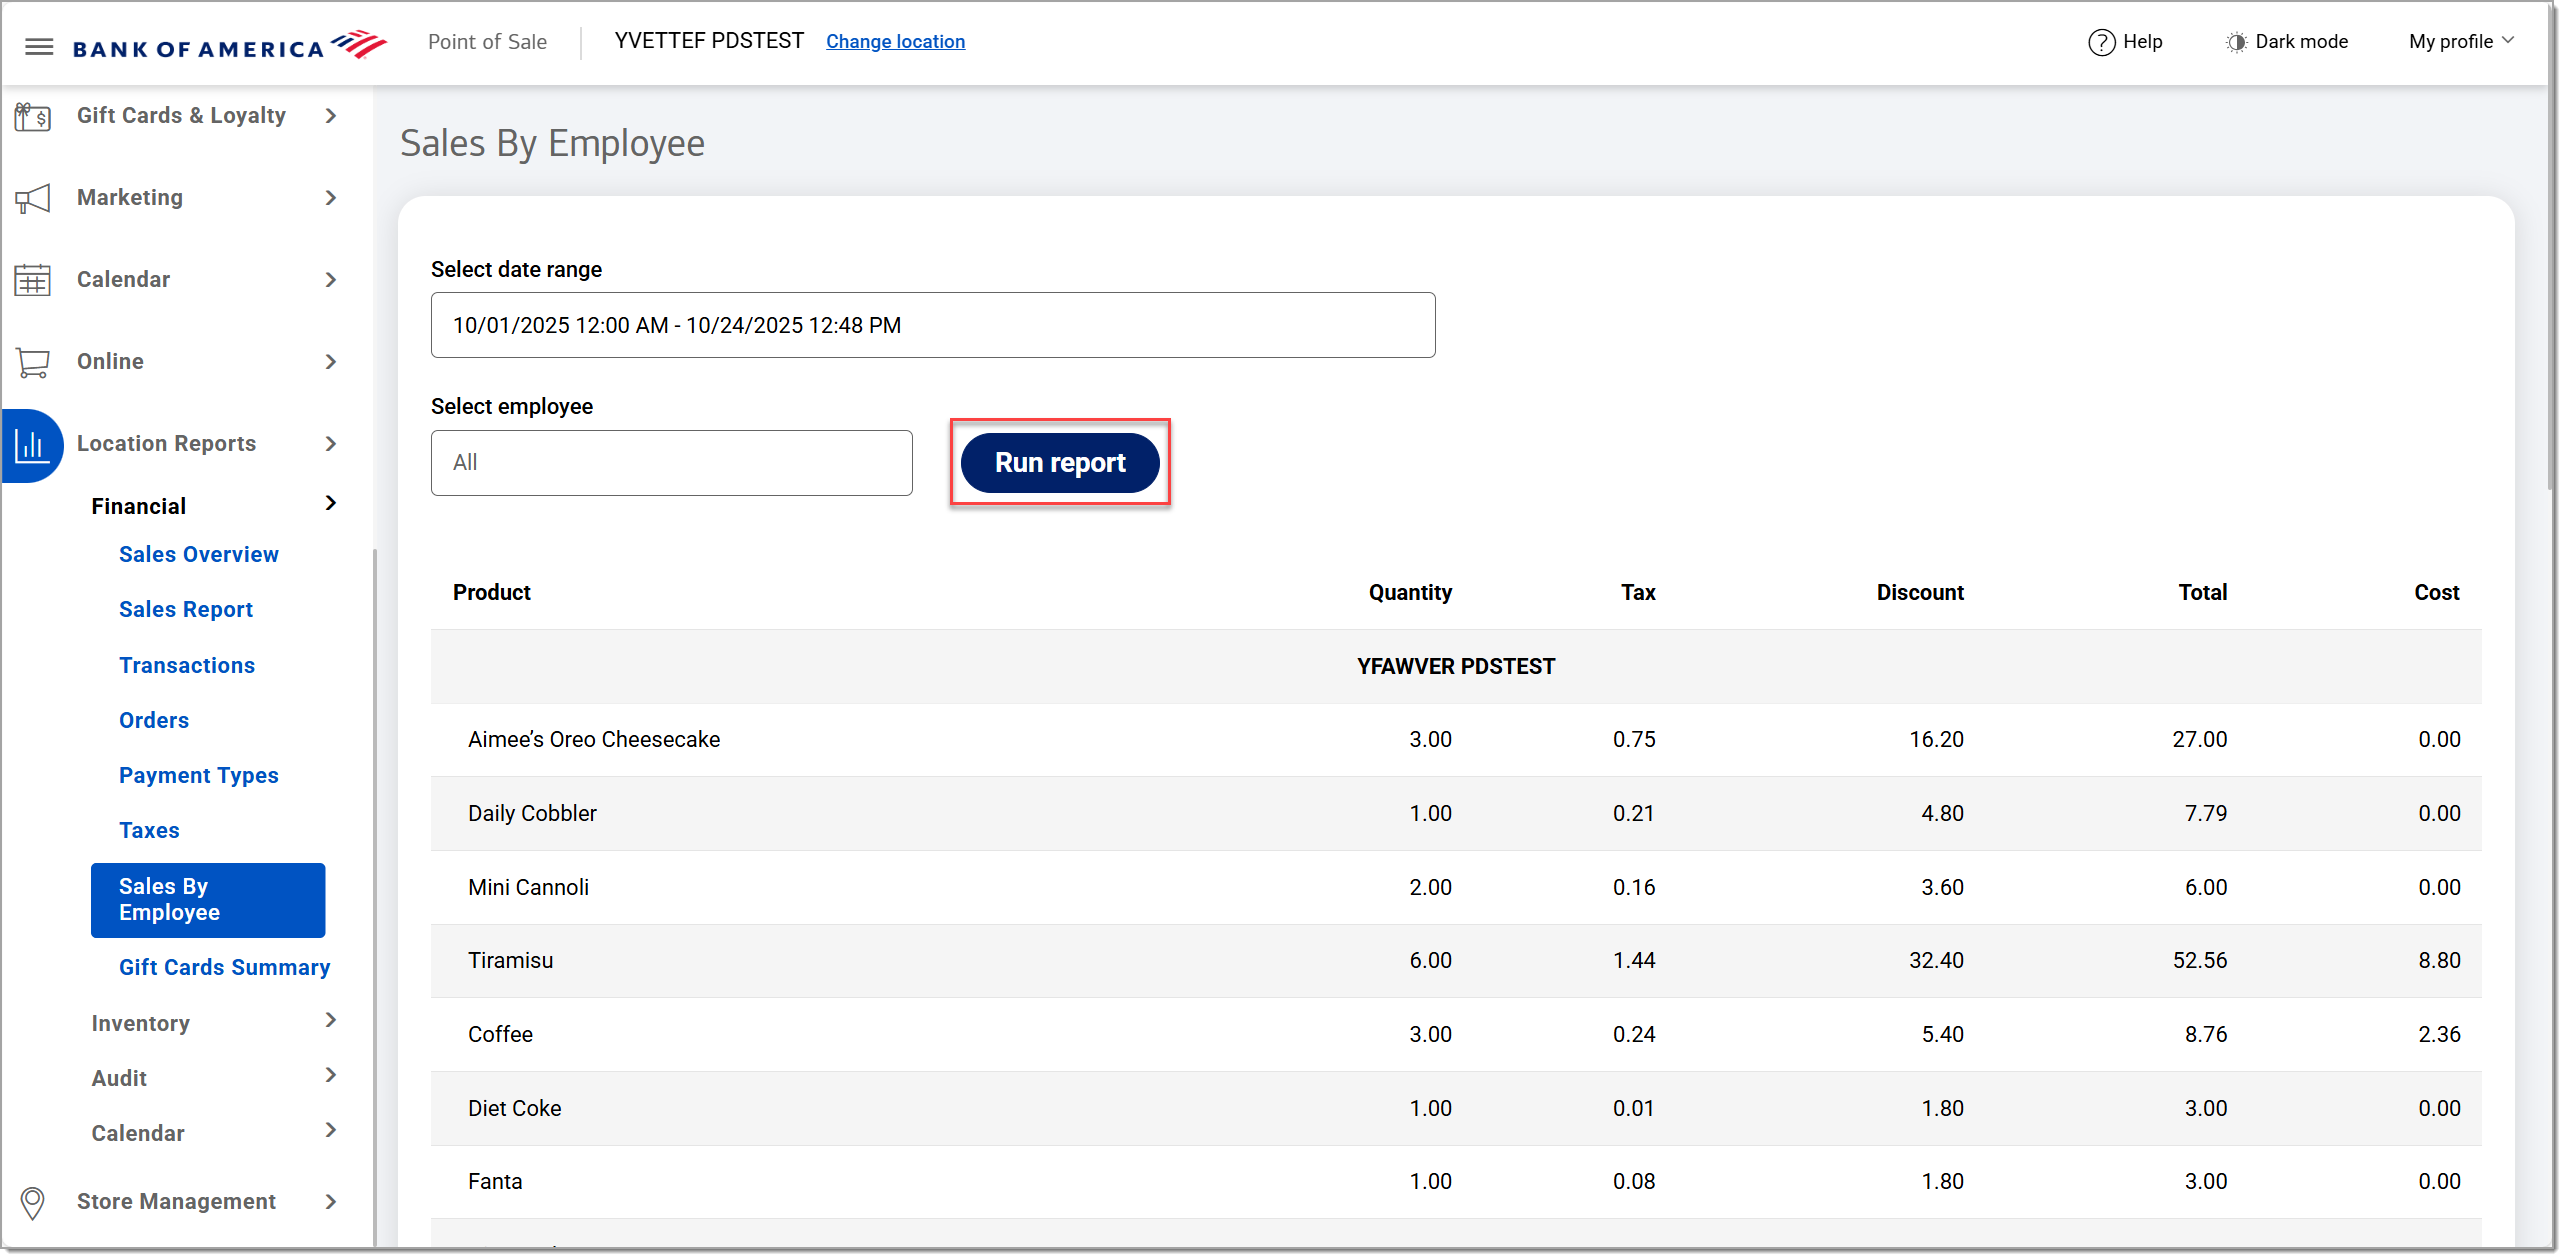Click the date range input field
Screen dimensions: 2564x1259
click(932, 324)
